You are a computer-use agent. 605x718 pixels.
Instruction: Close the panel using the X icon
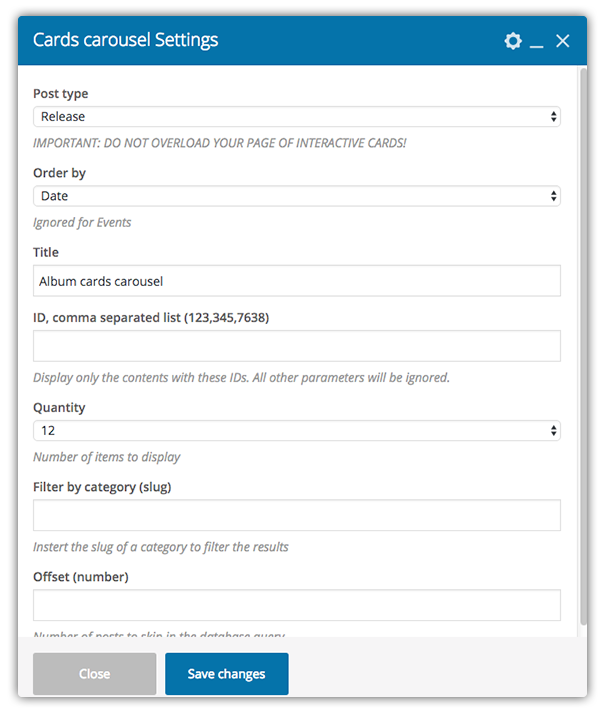coord(563,41)
